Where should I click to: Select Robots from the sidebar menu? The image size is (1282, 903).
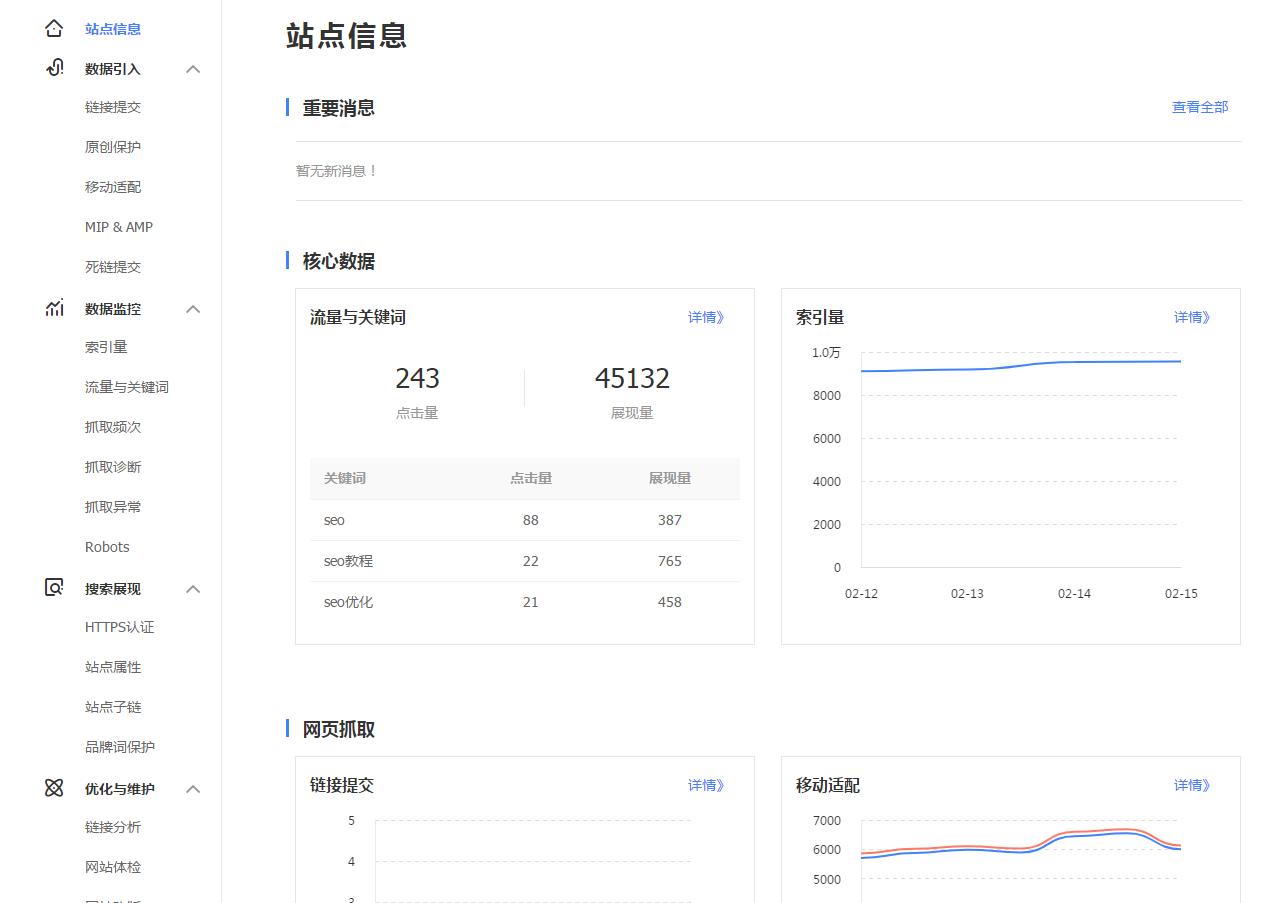pyautogui.click(x=106, y=547)
